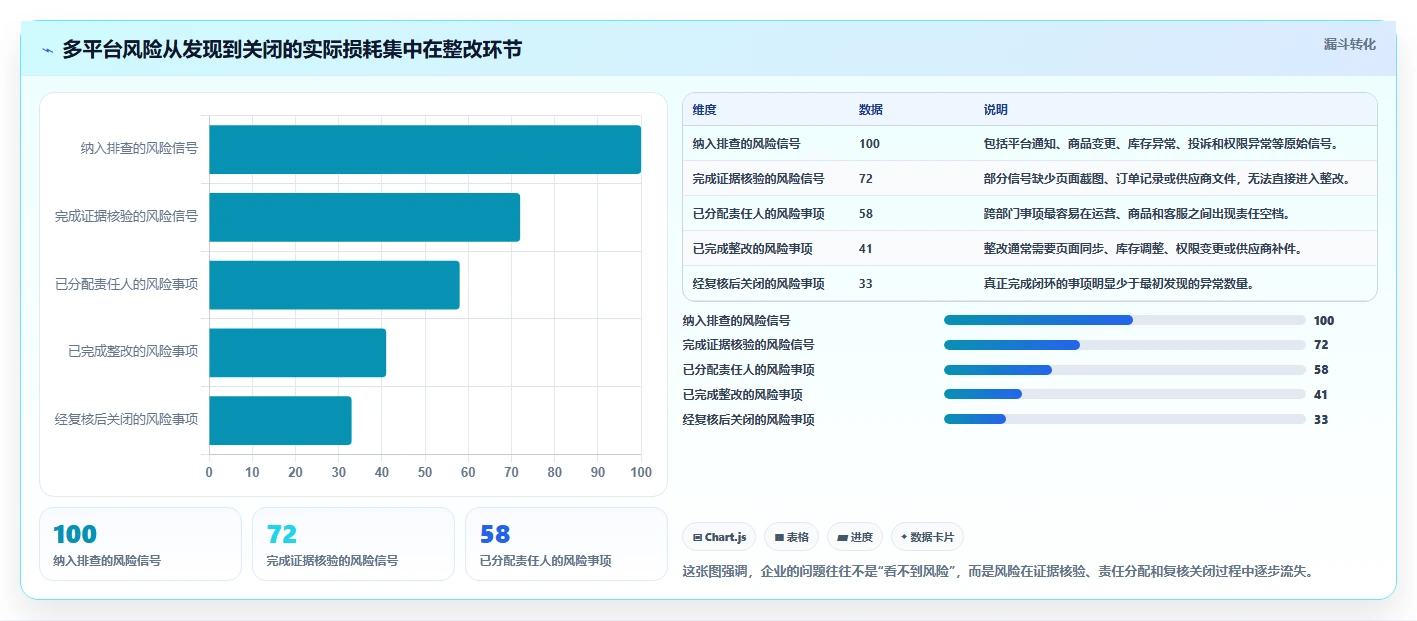Select the Chart.js chip
This screenshot has width=1417, height=621.
pyautogui.click(x=719, y=537)
